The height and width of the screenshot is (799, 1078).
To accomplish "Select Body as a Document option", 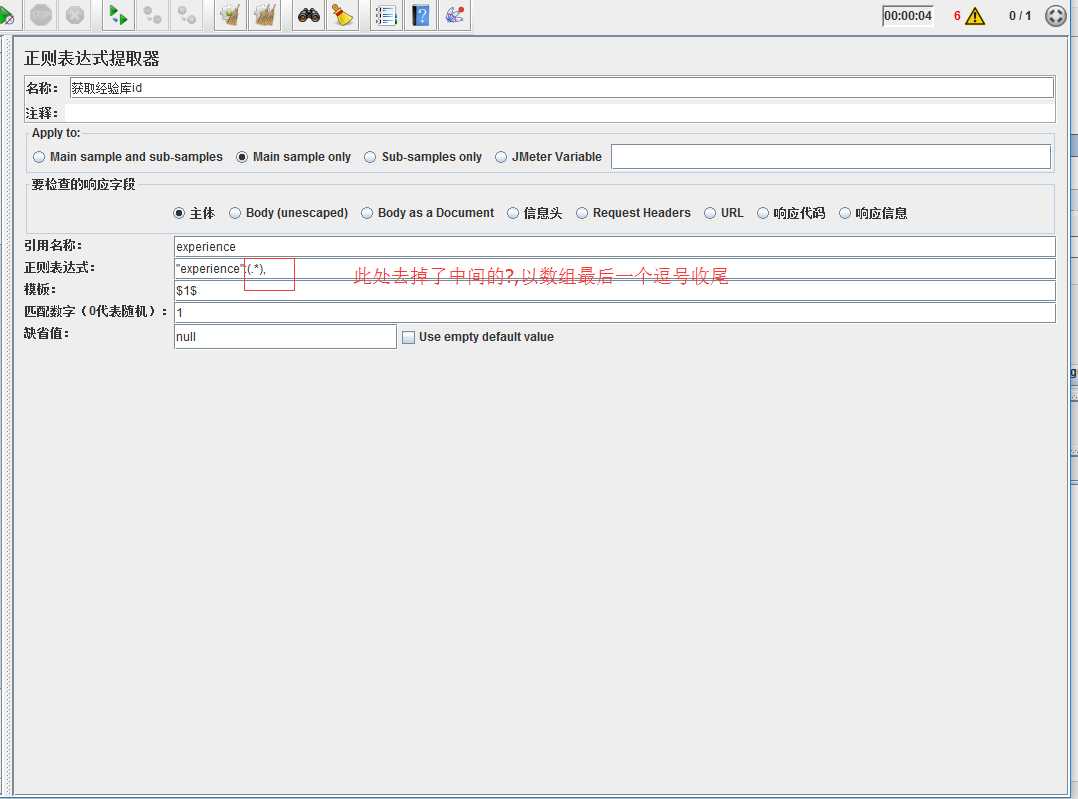I will click(x=428, y=213).
